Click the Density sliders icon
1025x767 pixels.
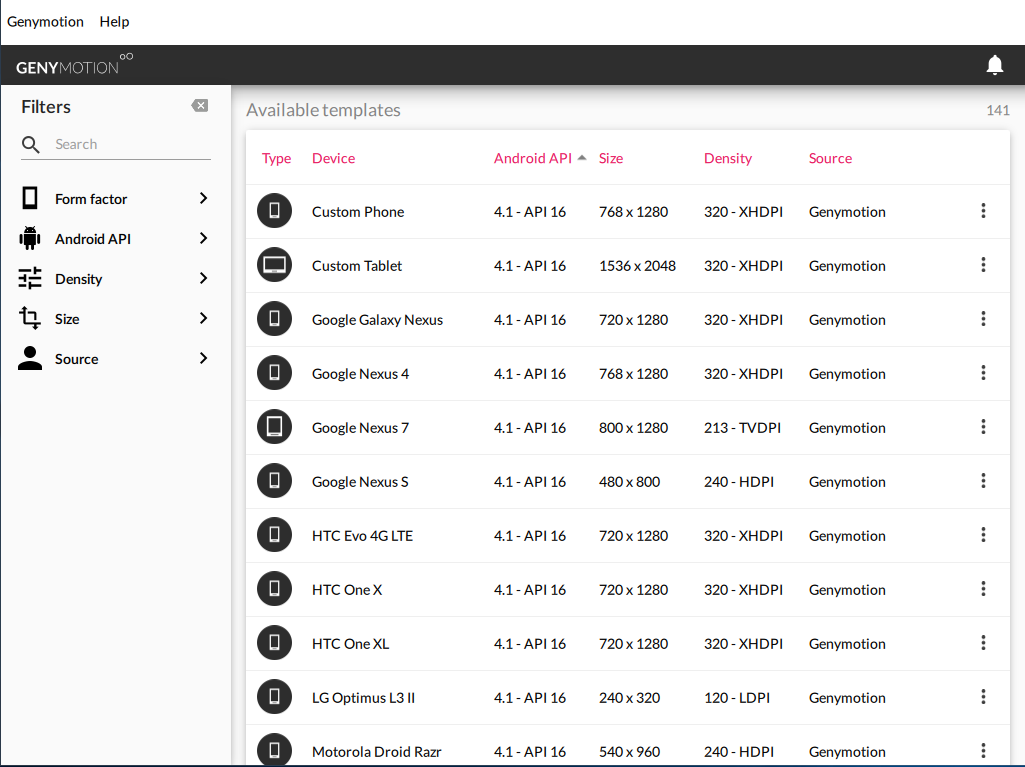tap(30, 279)
